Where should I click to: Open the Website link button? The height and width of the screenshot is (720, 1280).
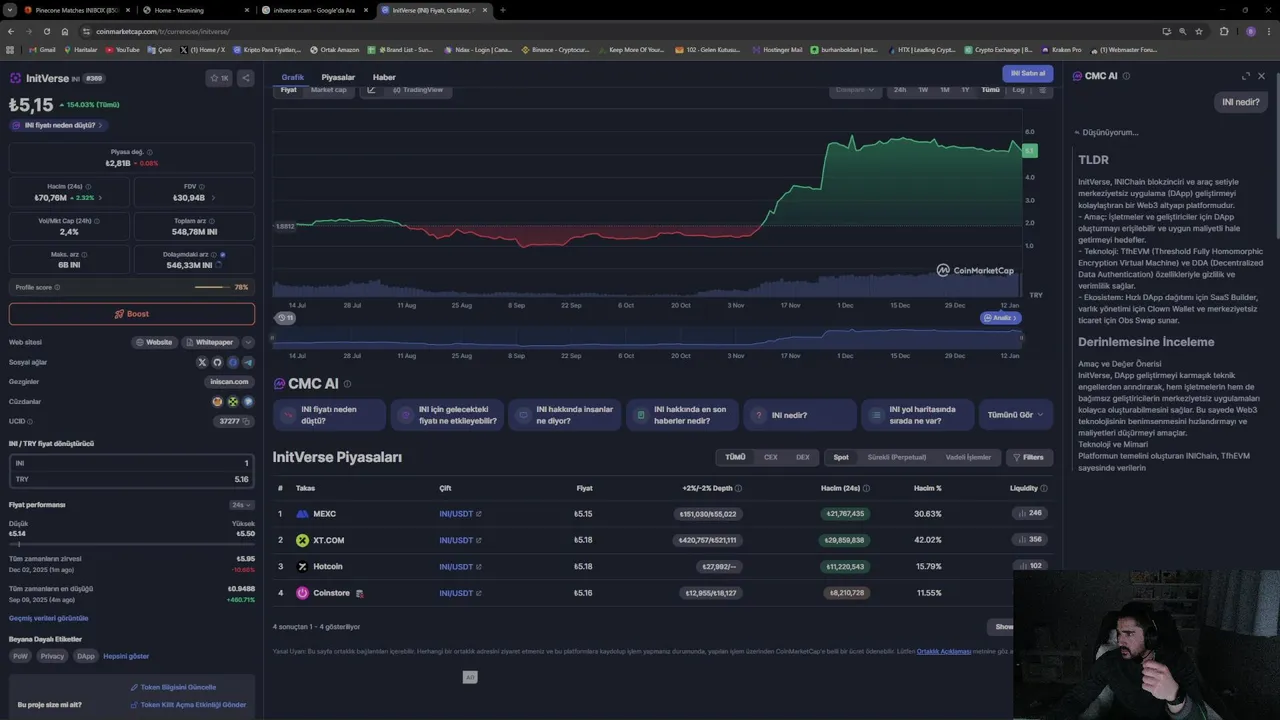click(154, 342)
